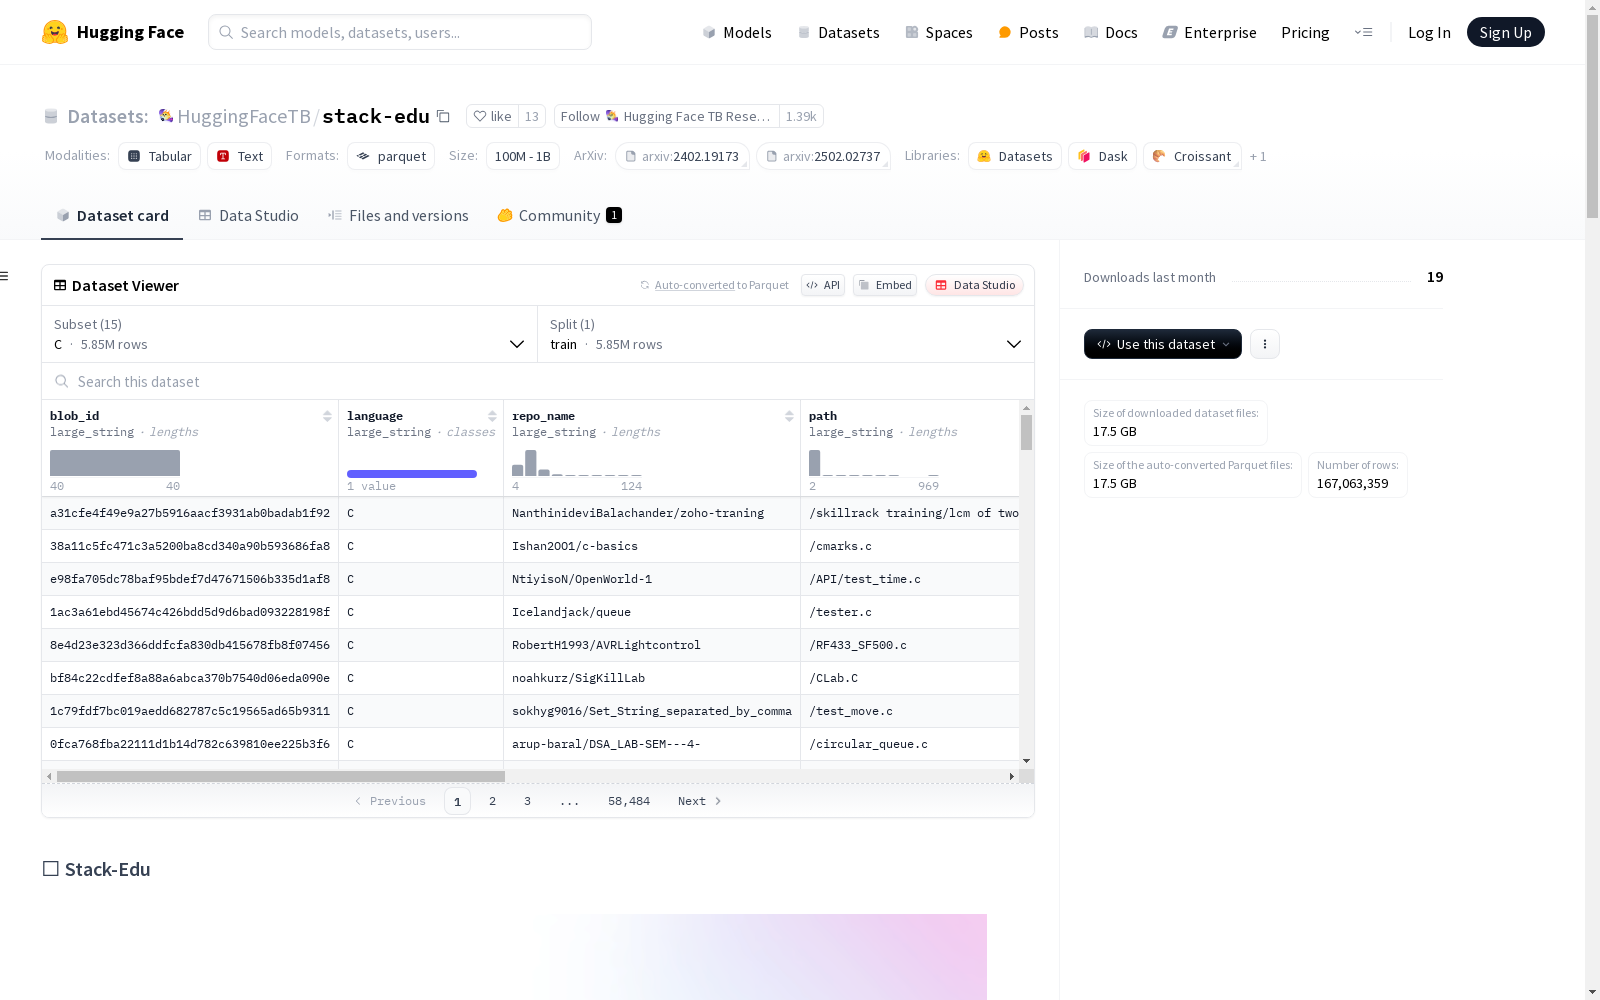Click the Log In link
This screenshot has height=1000, width=1600.
click(1429, 32)
